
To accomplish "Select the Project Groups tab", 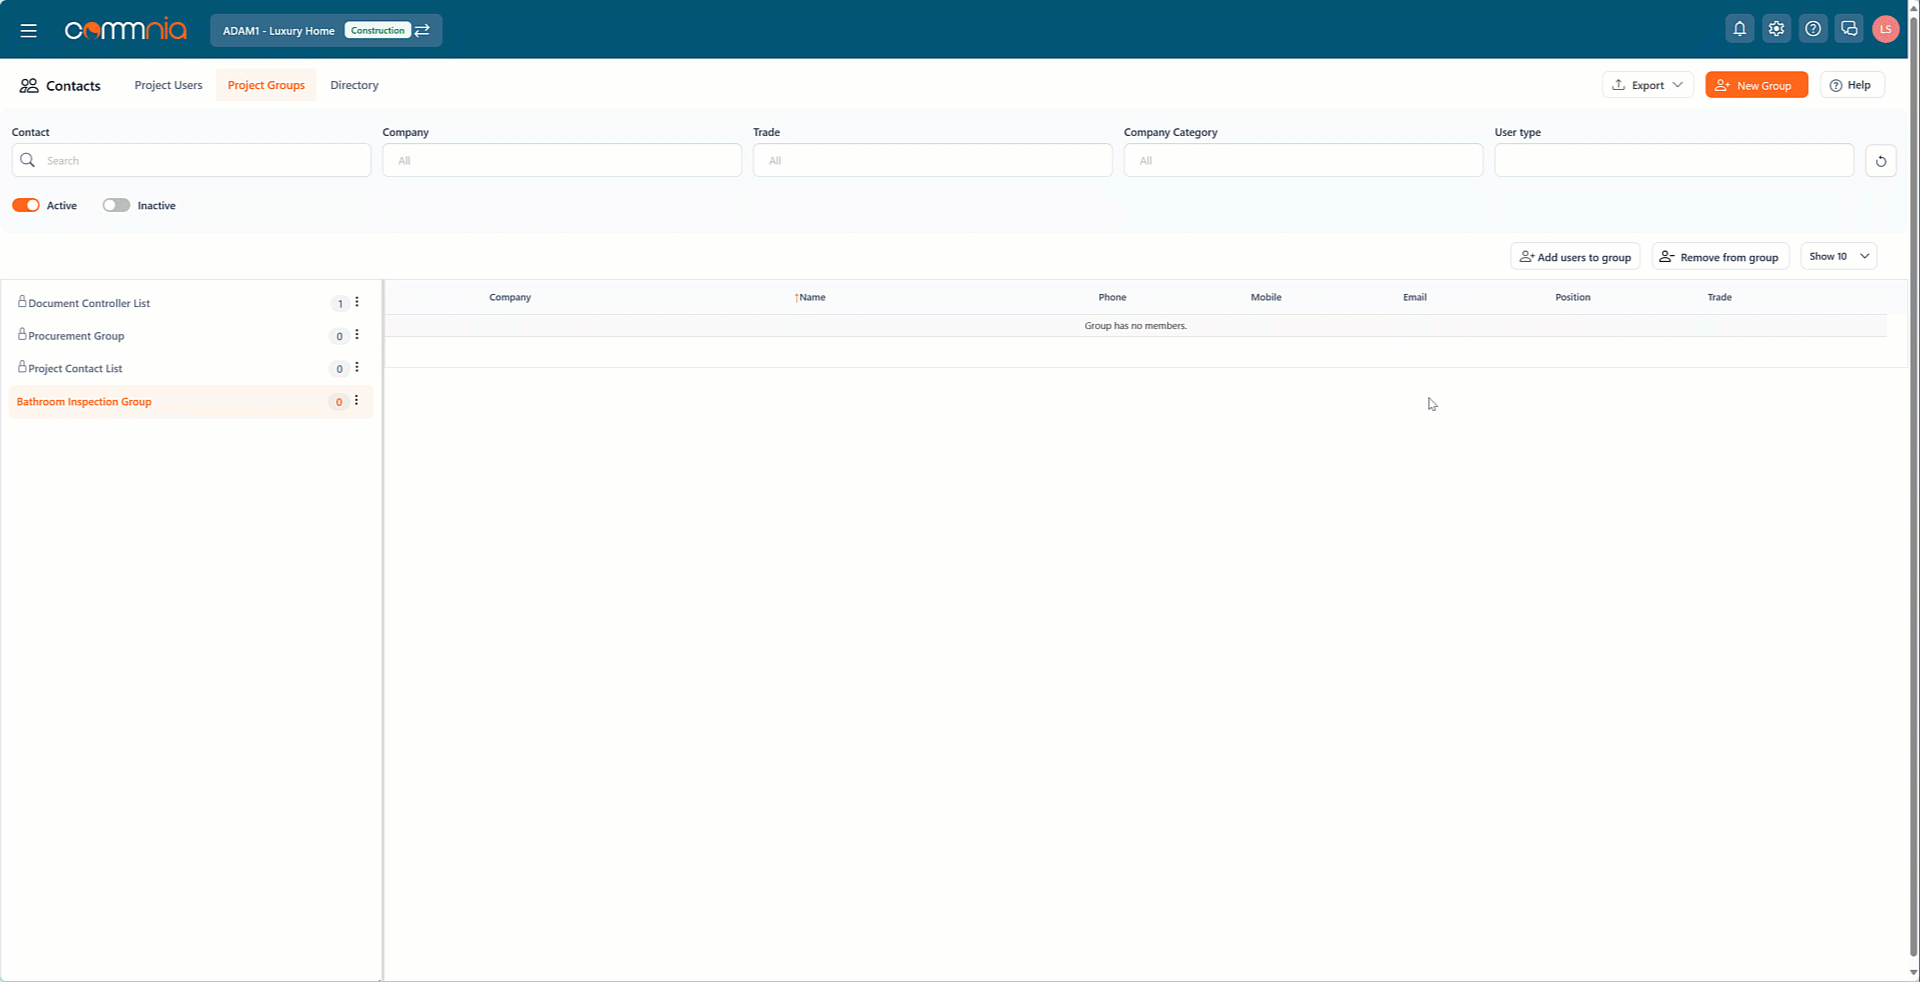I will tap(266, 85).
